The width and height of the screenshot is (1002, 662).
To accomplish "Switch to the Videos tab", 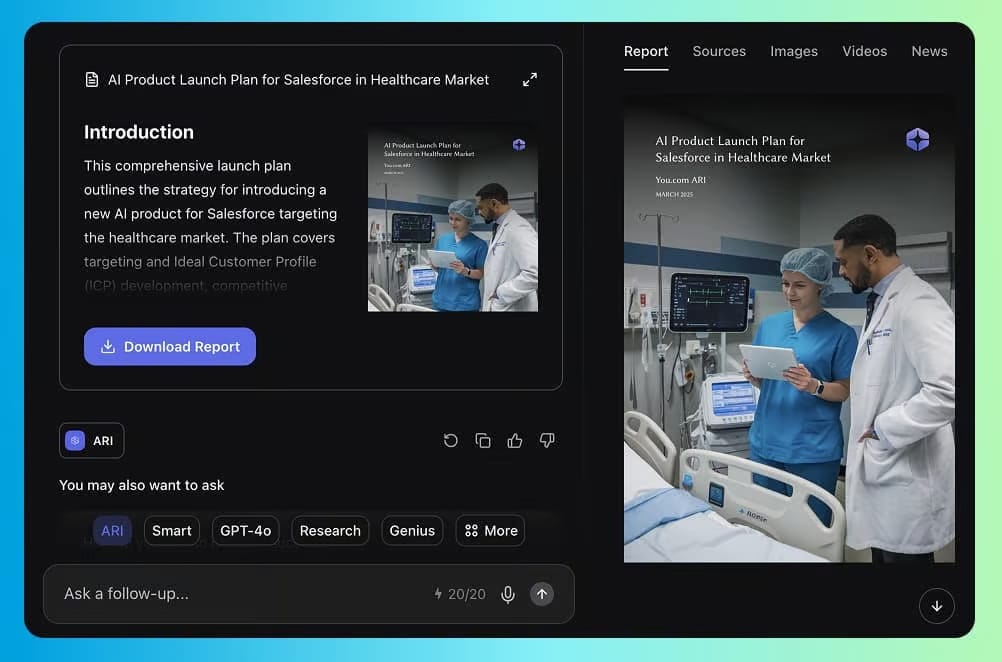I will pos(865,51).
